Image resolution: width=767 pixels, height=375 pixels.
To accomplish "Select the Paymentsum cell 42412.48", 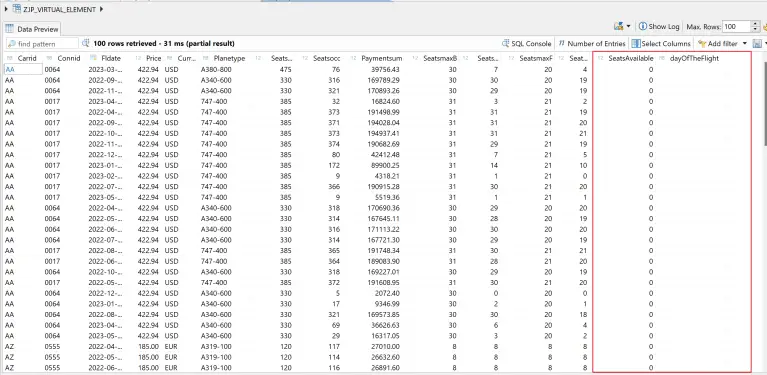I will tap(385, 154).
